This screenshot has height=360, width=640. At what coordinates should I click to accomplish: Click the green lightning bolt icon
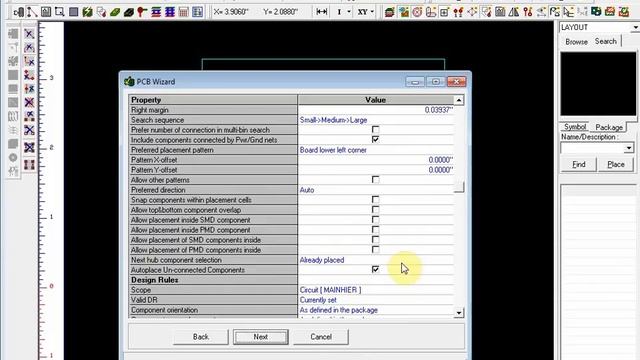click(87, 12)
